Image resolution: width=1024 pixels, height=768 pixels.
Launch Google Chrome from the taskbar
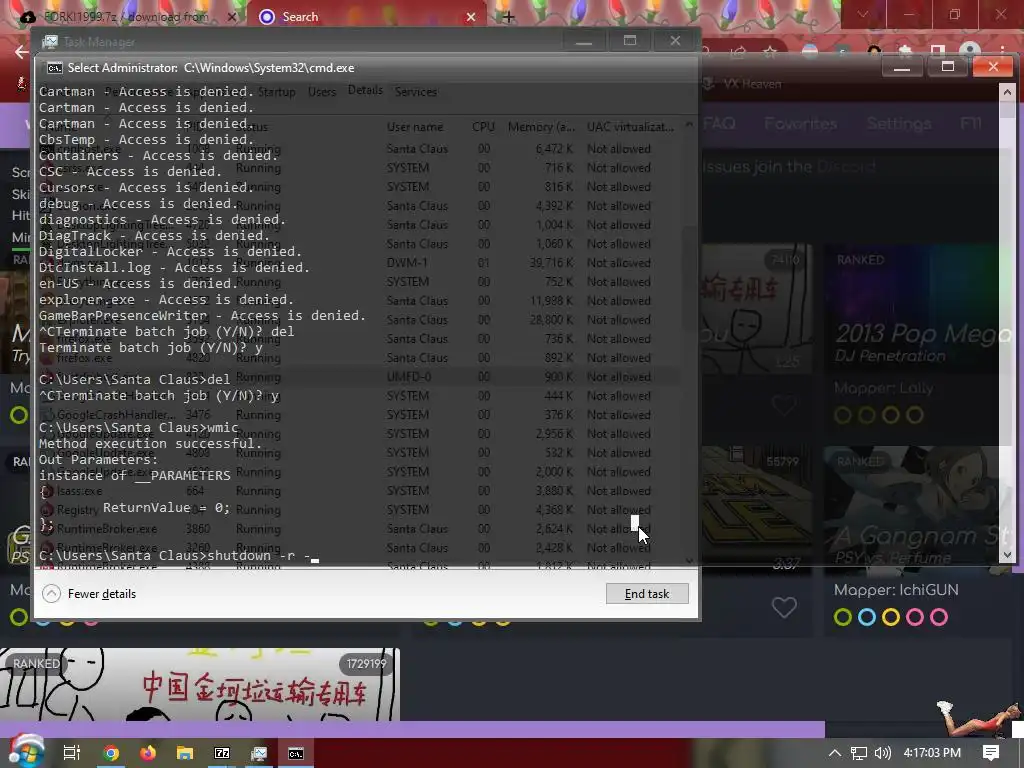tap(111, 753)
